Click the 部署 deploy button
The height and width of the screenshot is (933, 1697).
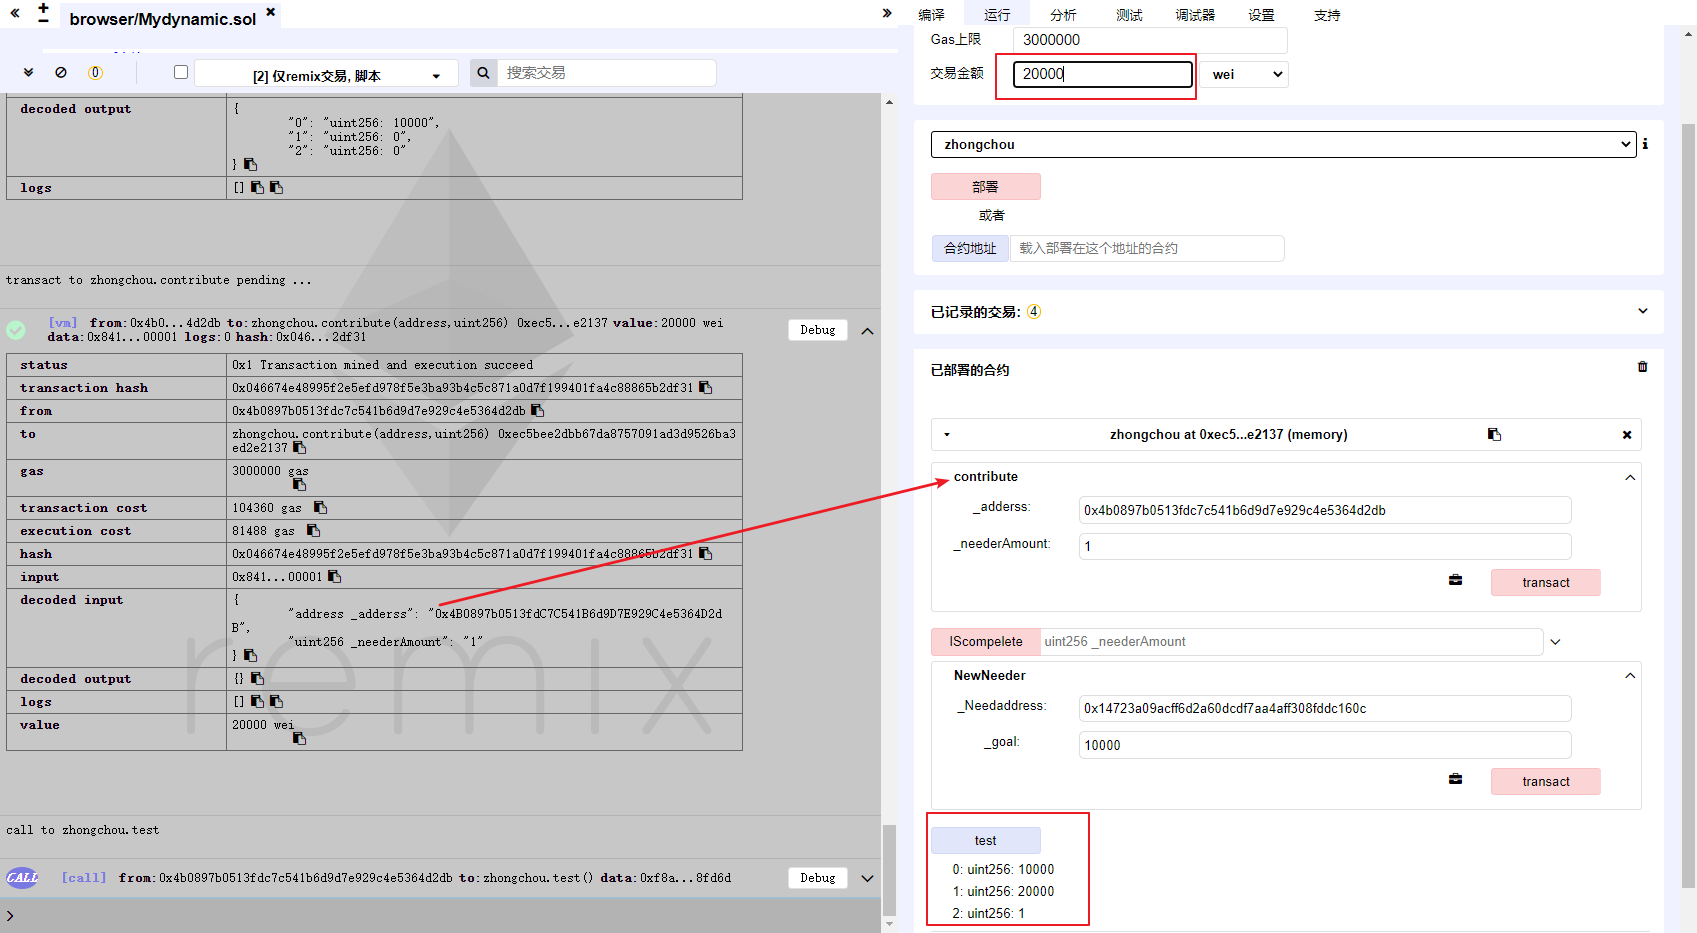pyautogui.click(x=985, y=187)
